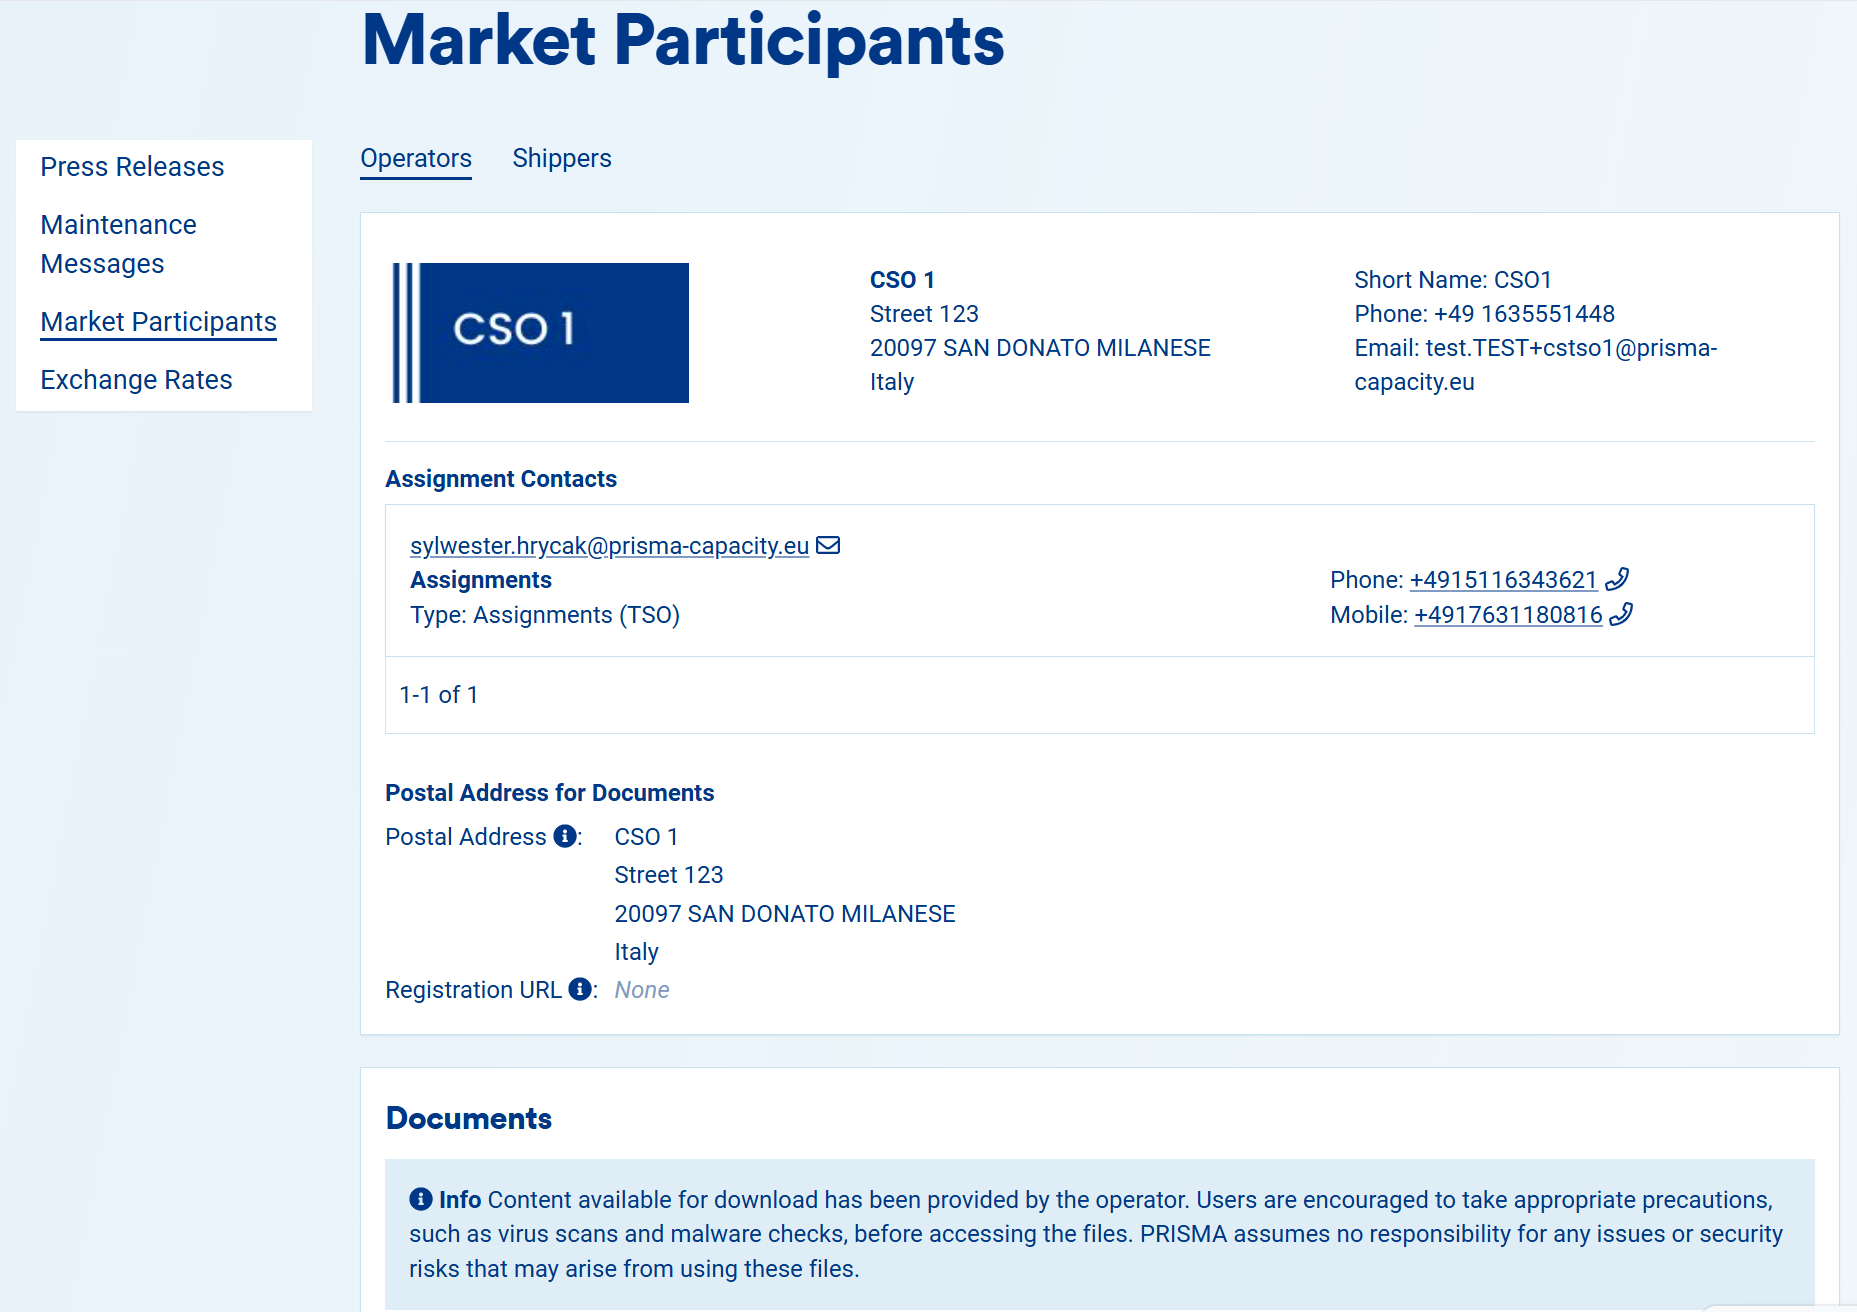Screen dimensions: 1857x1312
Task: Open the Market Participants sidebar link
Action: click(x=158, y=322)
